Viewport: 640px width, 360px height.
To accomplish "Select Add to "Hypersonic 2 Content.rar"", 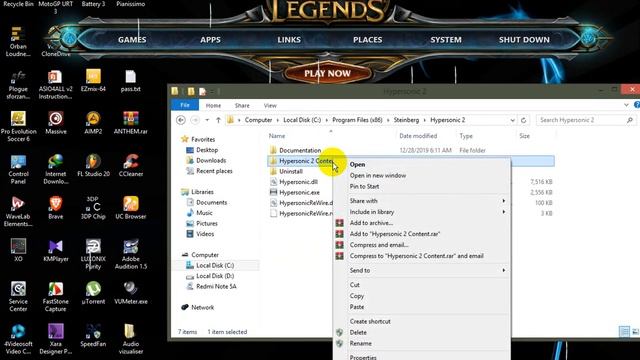I will 422,234.
